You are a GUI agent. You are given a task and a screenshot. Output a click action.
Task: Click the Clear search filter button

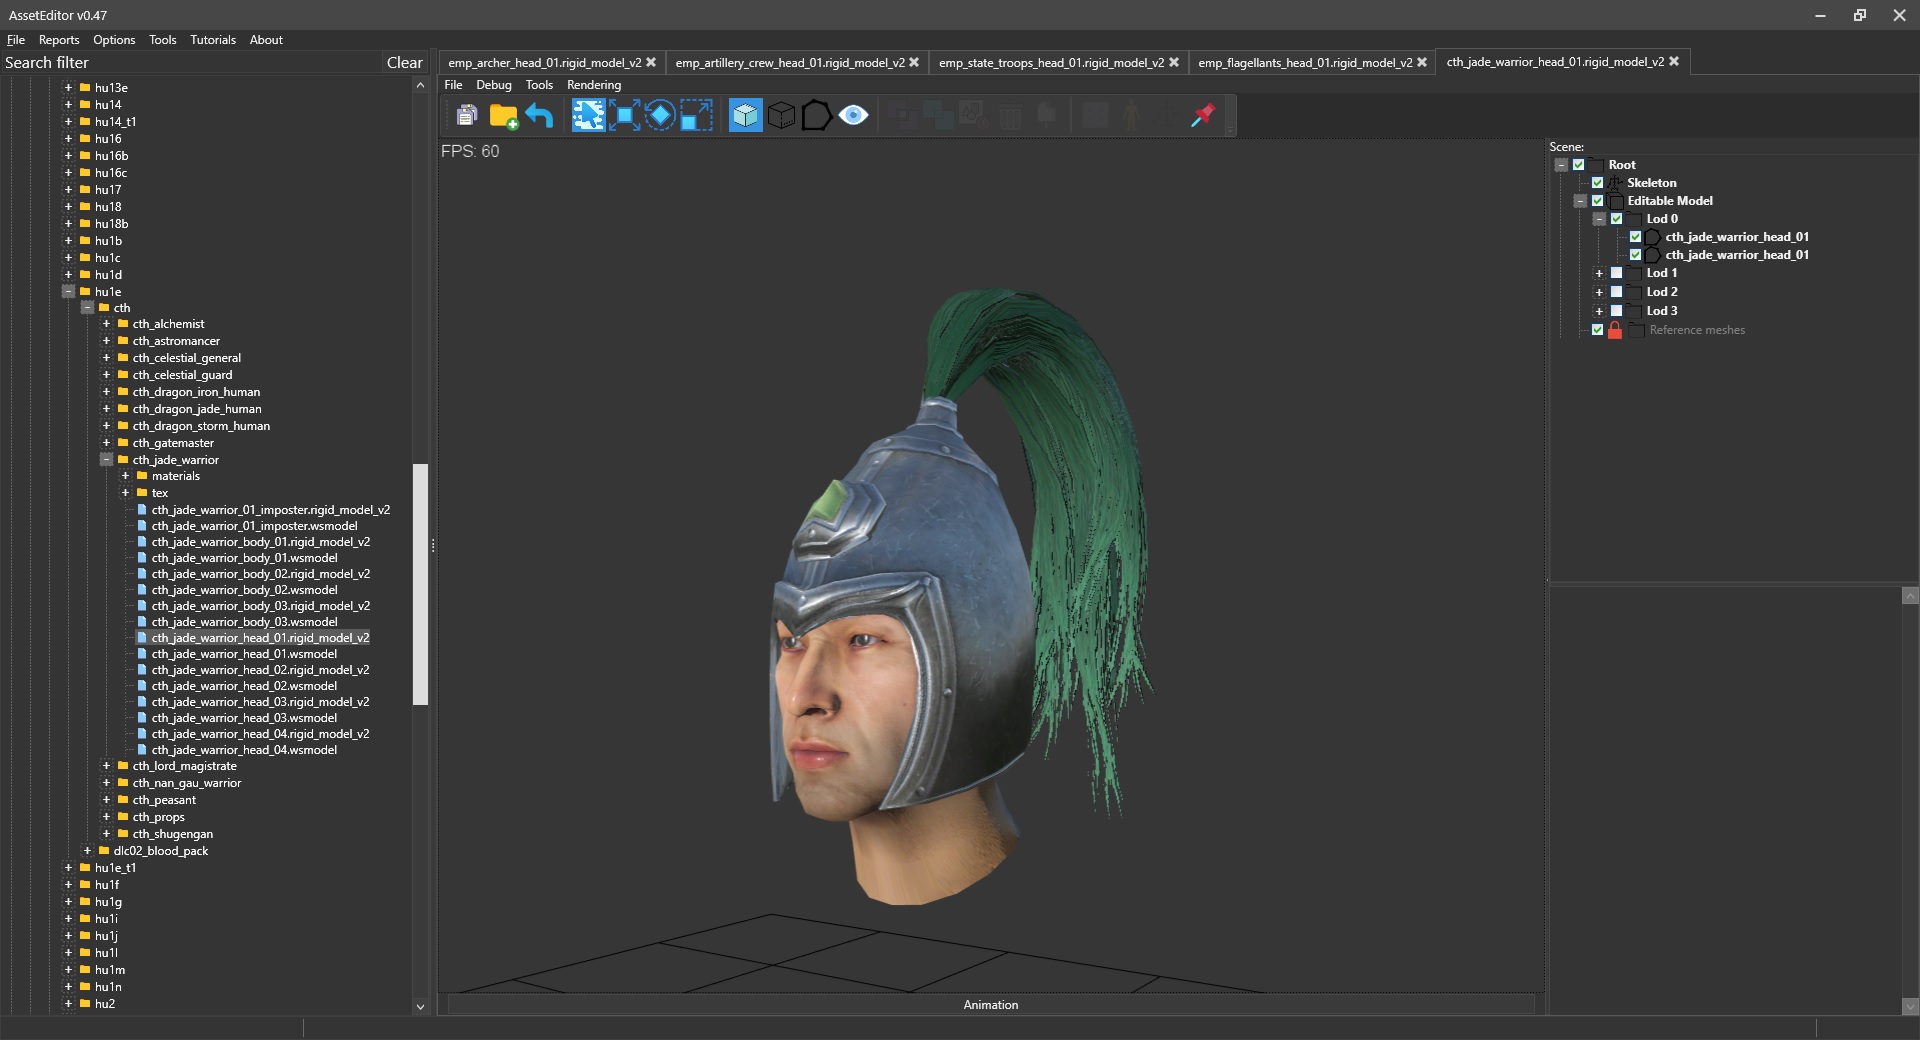point(404,62)
